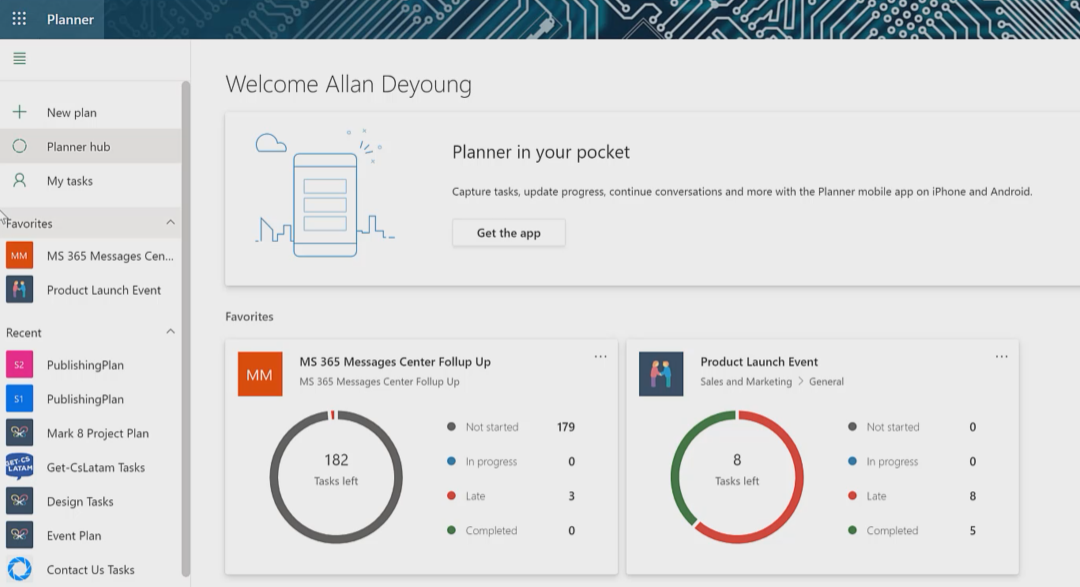
Task: Open more options on MS 365 Messages card
Action: point(601,356)
